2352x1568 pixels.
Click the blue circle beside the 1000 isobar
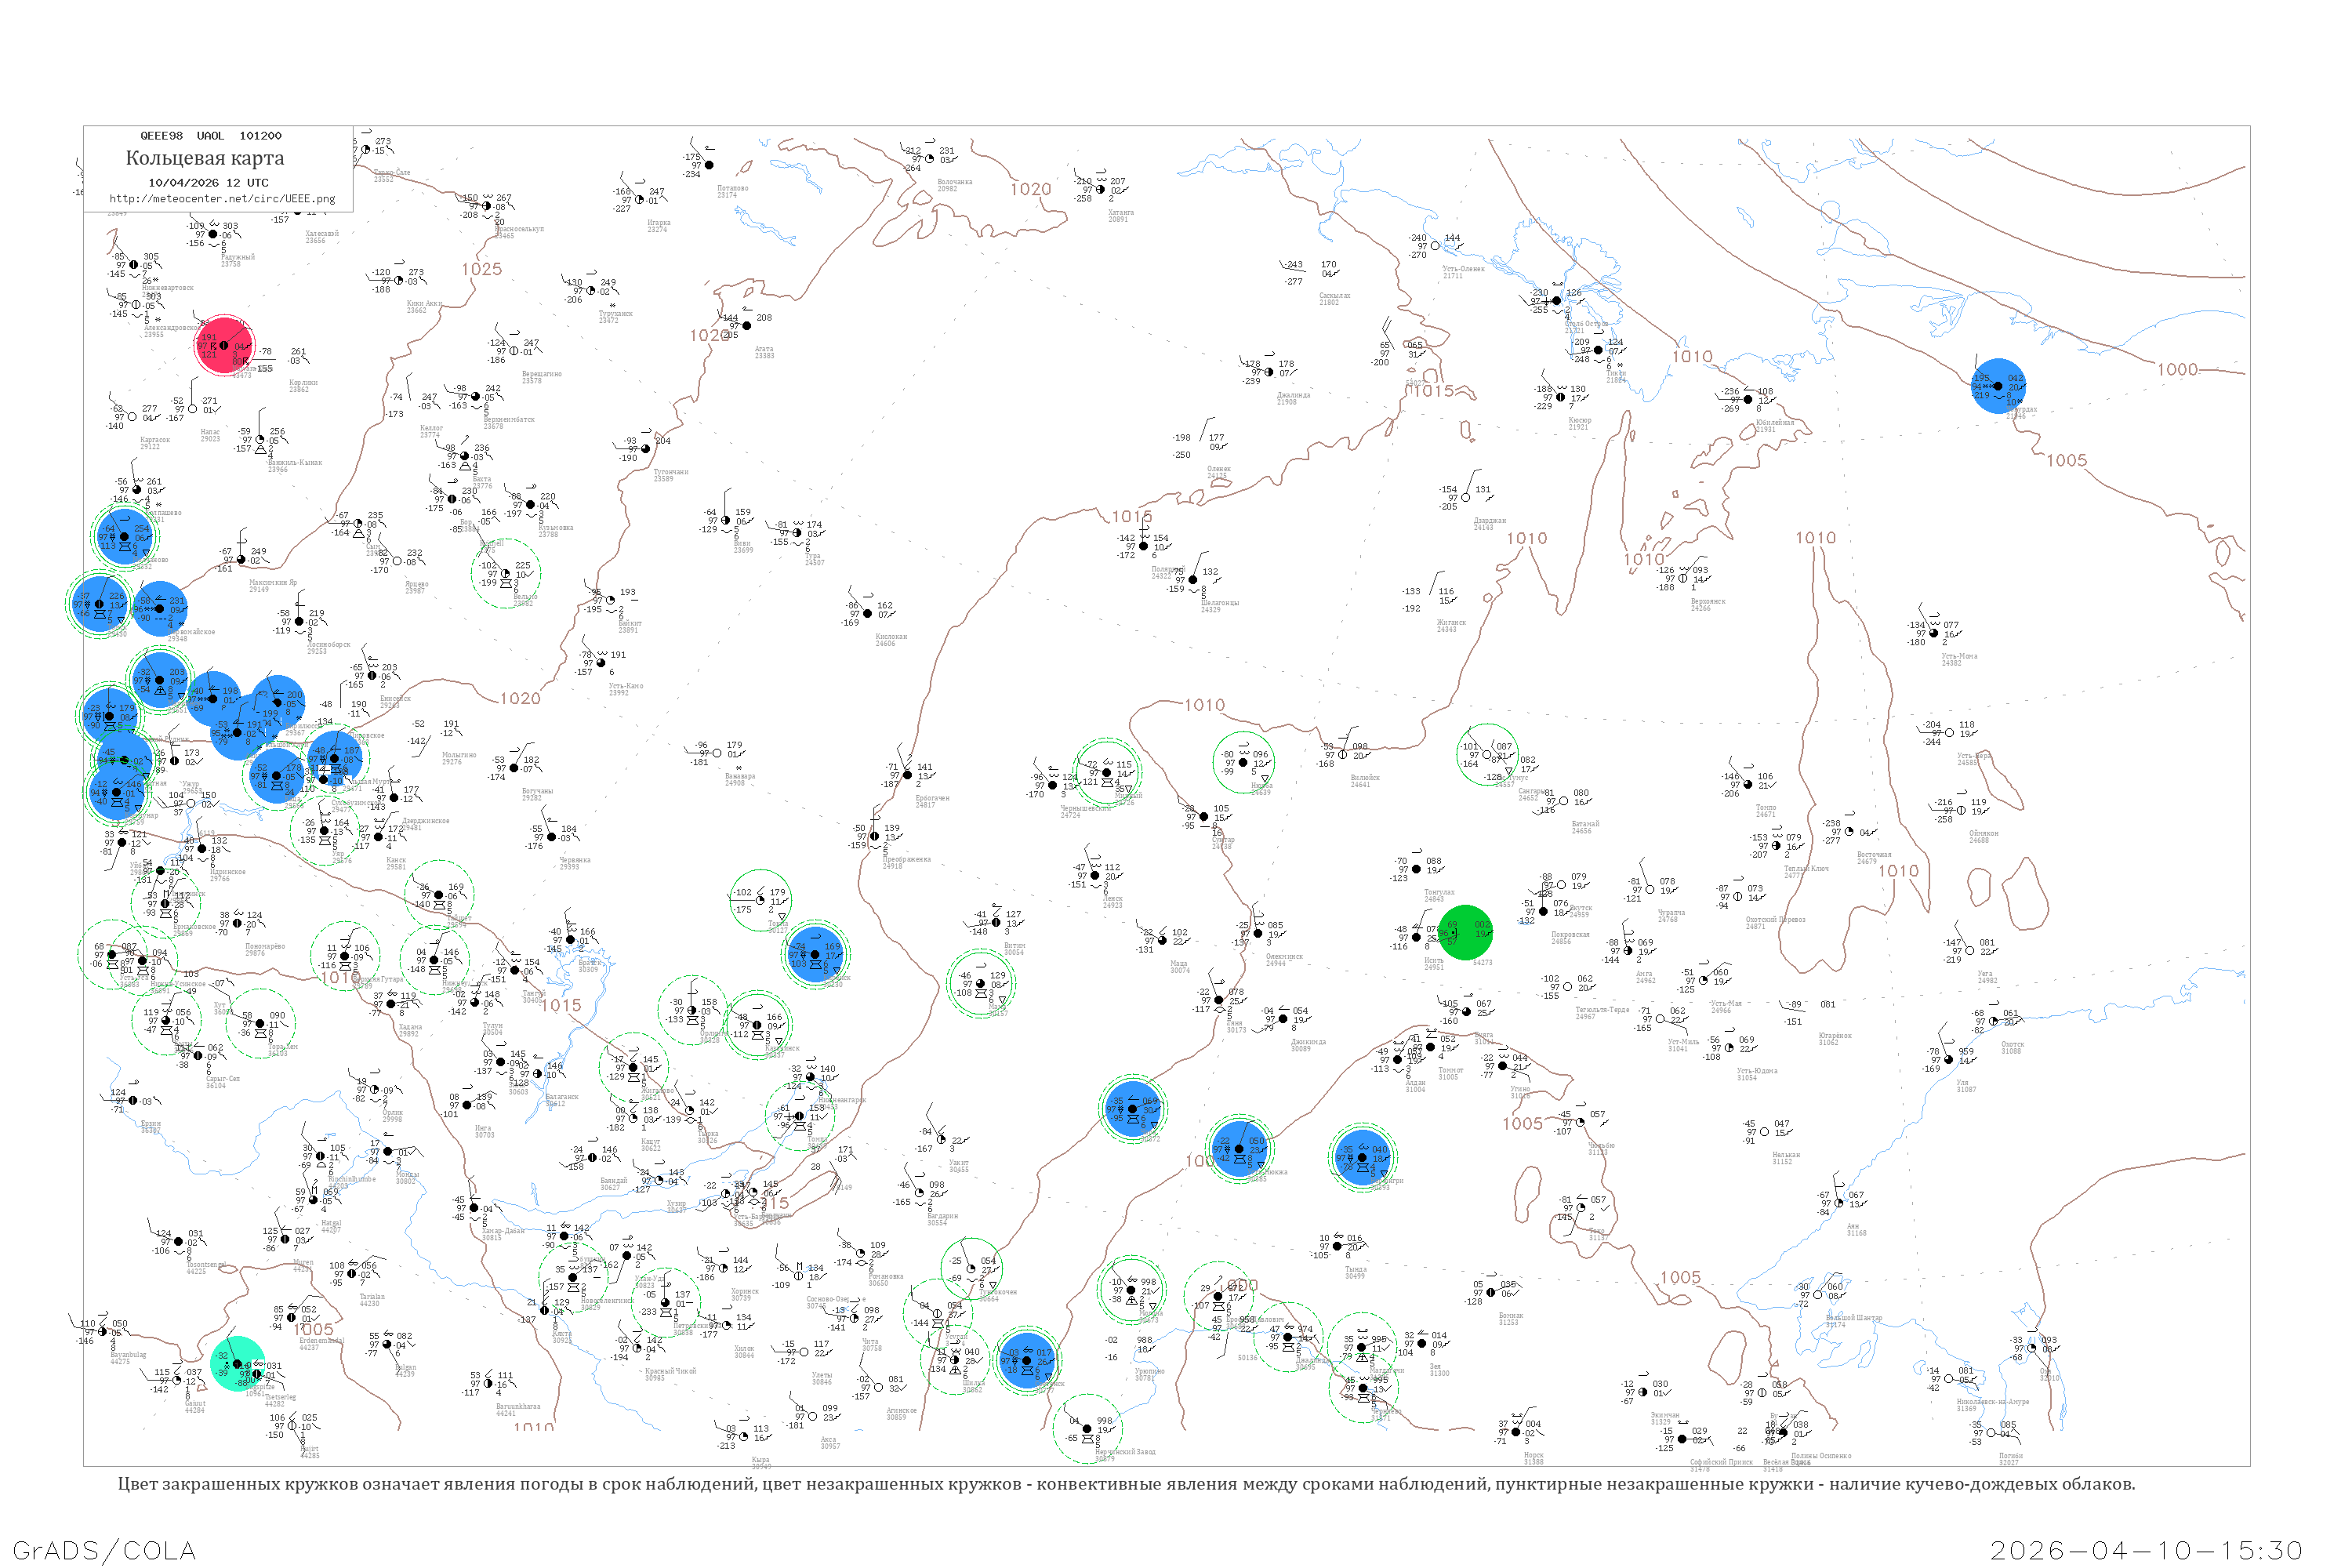[1998, 386]
